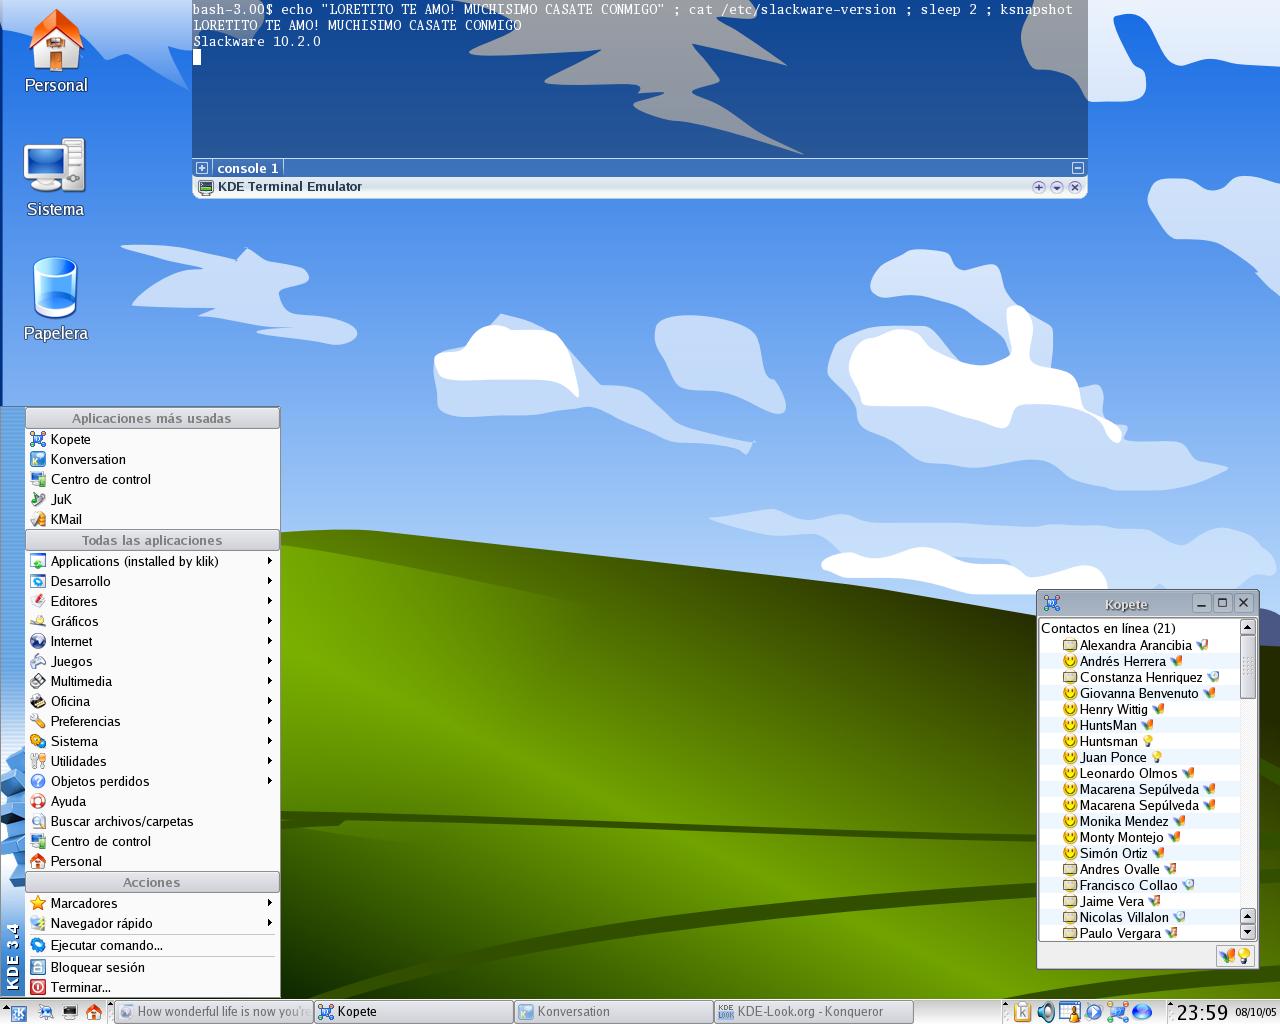Viewport: 1280px width, 1024px height.
Task: Open the Sistema desktop icon
Action: (55, 179)
